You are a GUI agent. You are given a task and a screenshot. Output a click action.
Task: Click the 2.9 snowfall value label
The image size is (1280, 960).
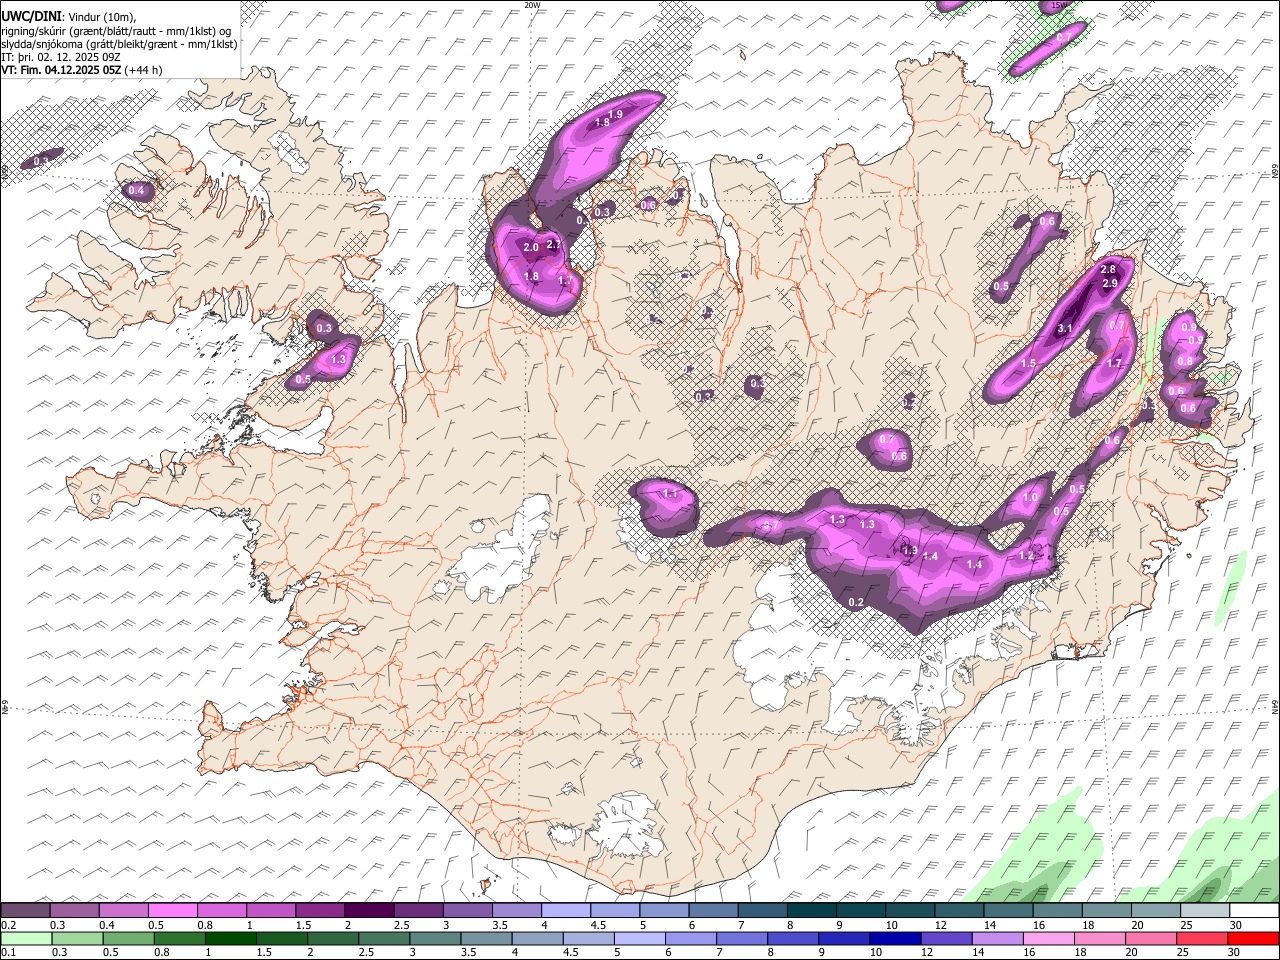1109,284
